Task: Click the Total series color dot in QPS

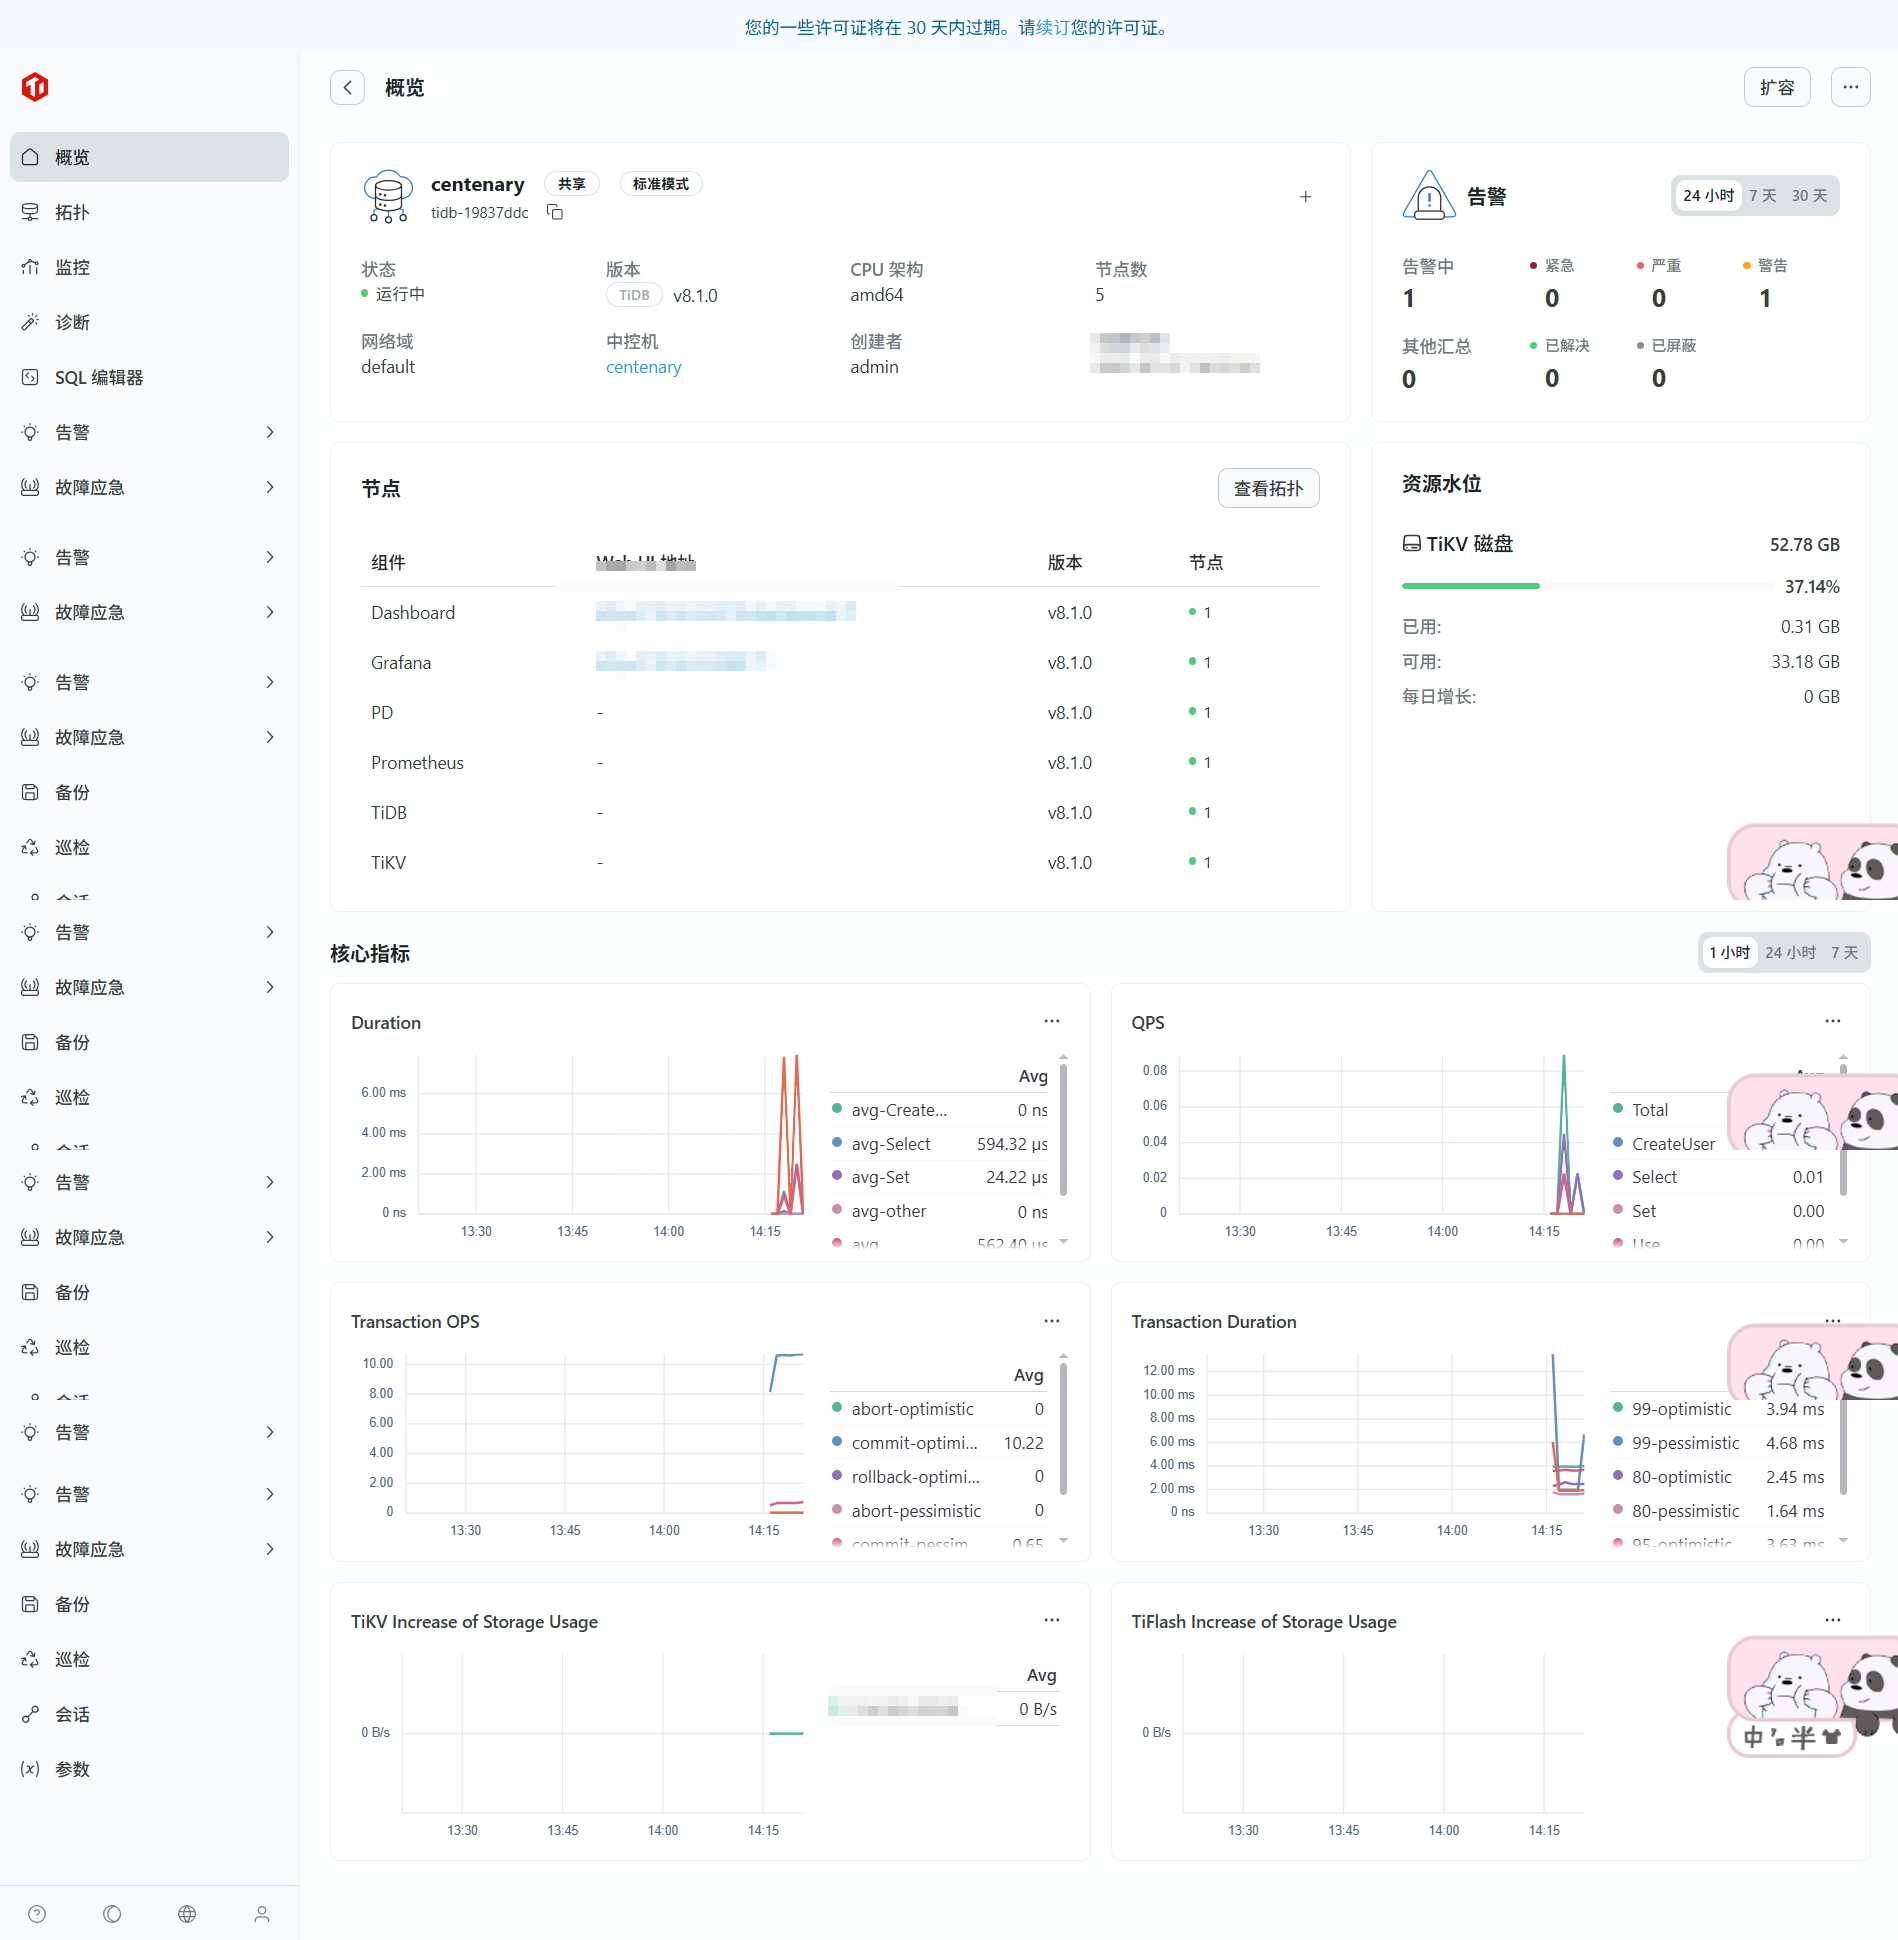Action: pyautogui.click(x=1618, y=1108)
